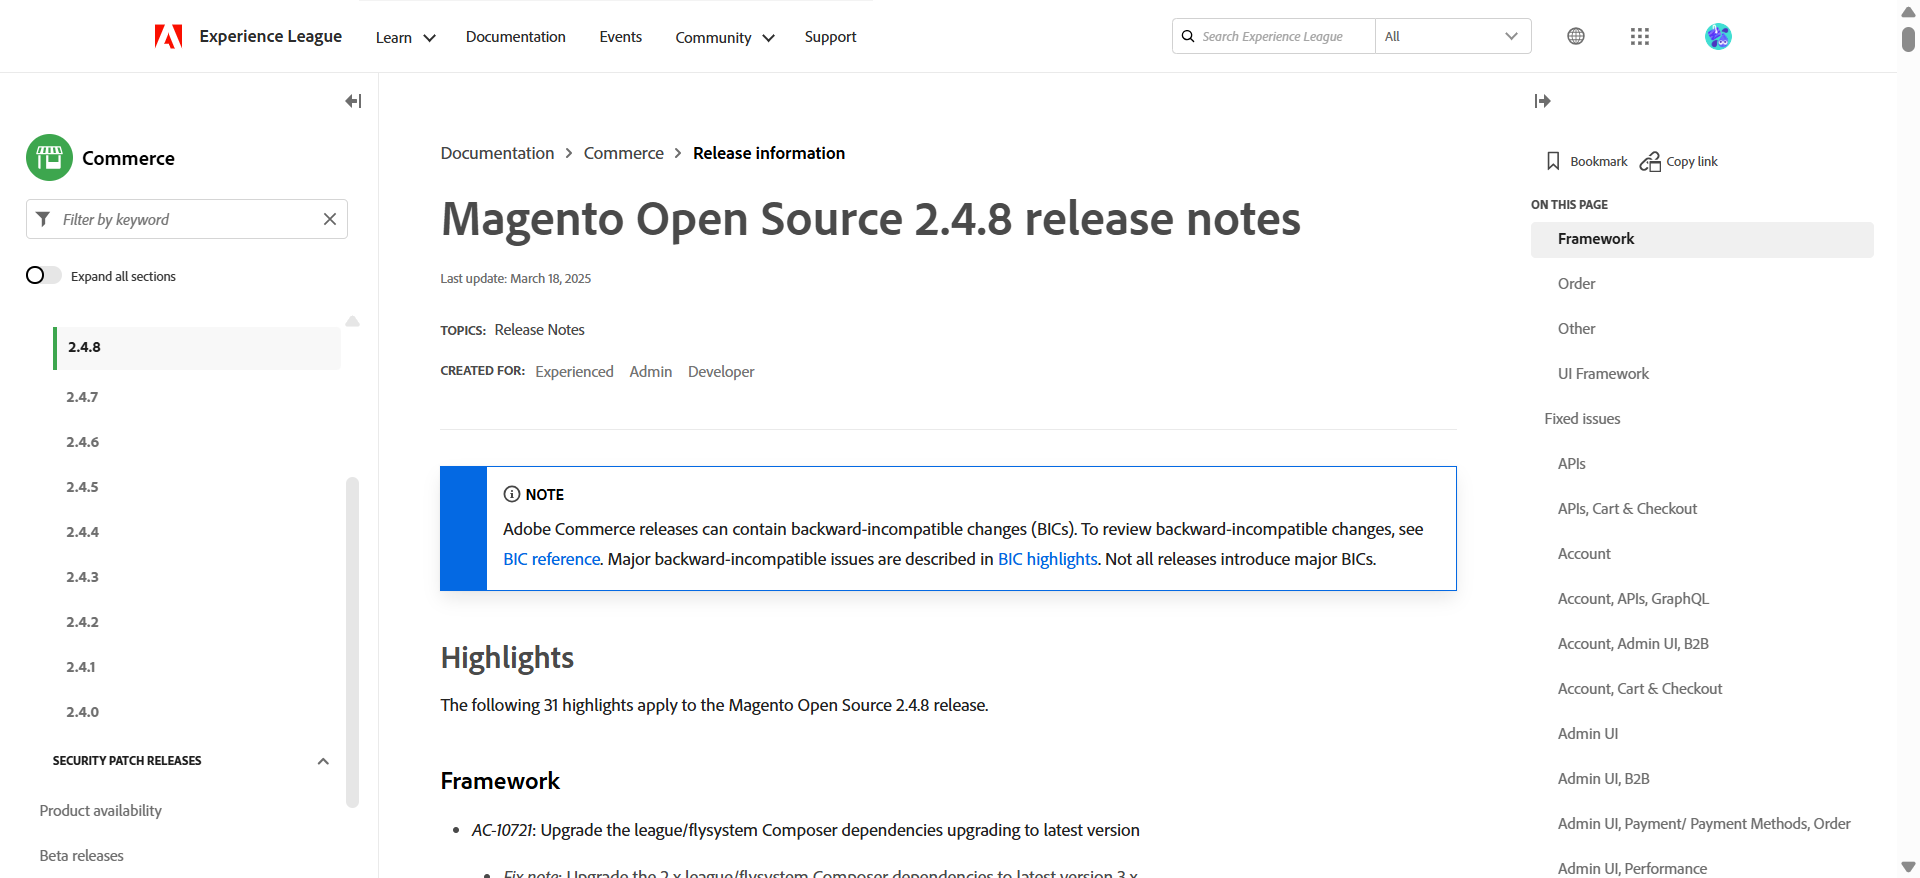Open the Adobe apps grid menu
Screen dimensions: 1920x878
[x=1640, y=36]
